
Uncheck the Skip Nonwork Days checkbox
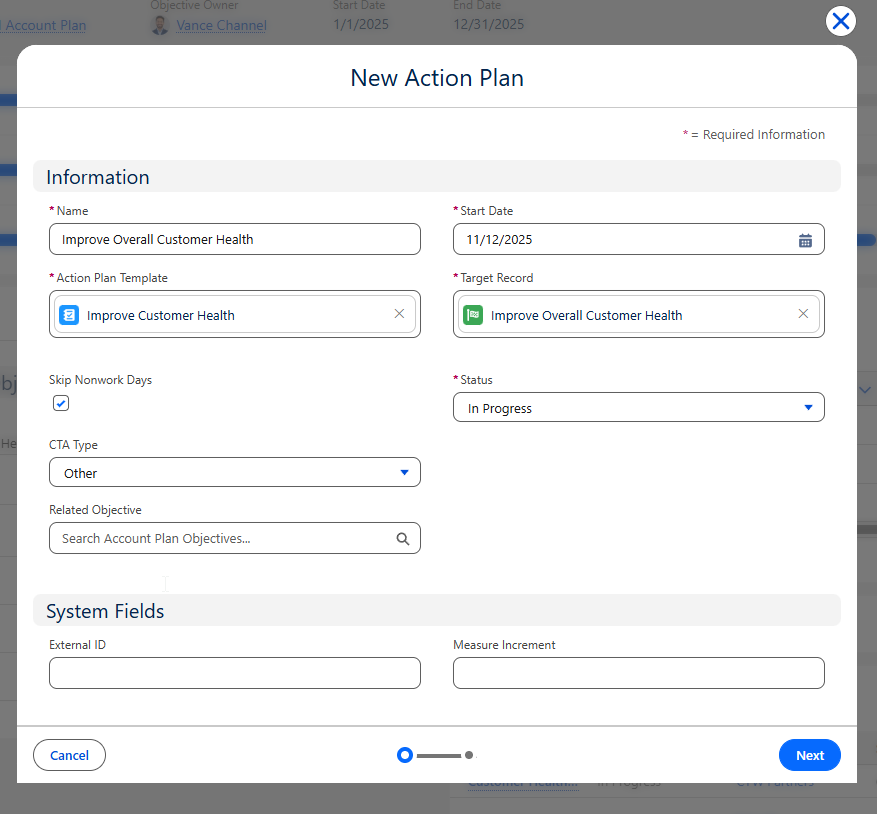point(61,403)
